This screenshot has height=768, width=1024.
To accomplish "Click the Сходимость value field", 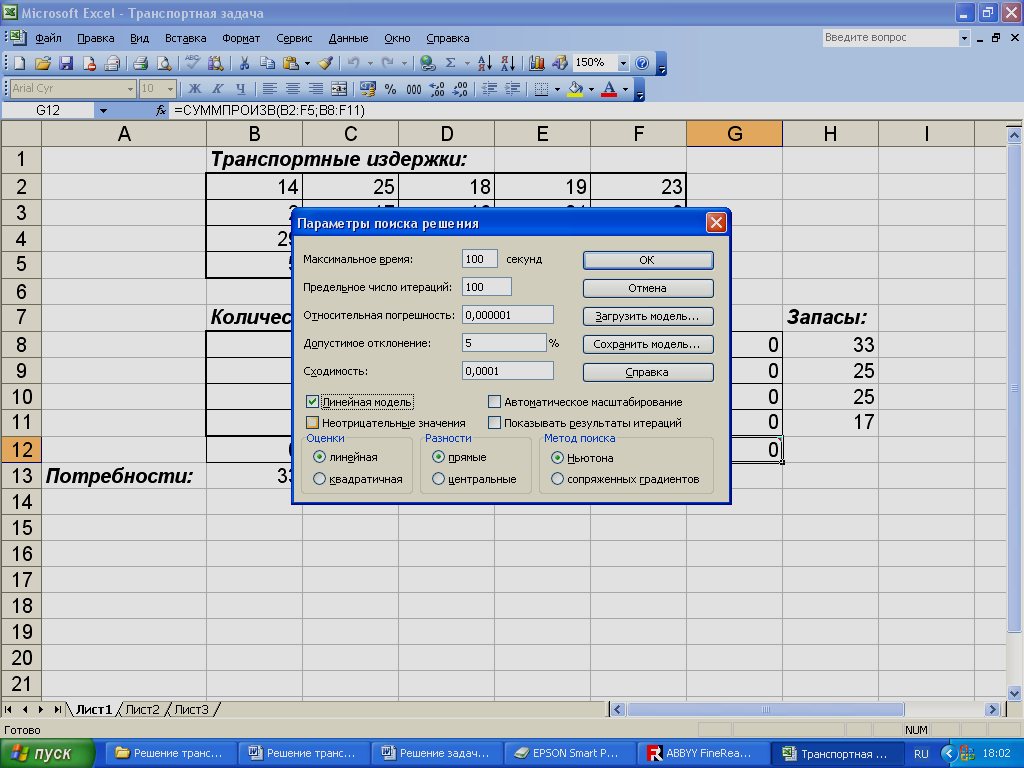I will click(x=507, y=371).
